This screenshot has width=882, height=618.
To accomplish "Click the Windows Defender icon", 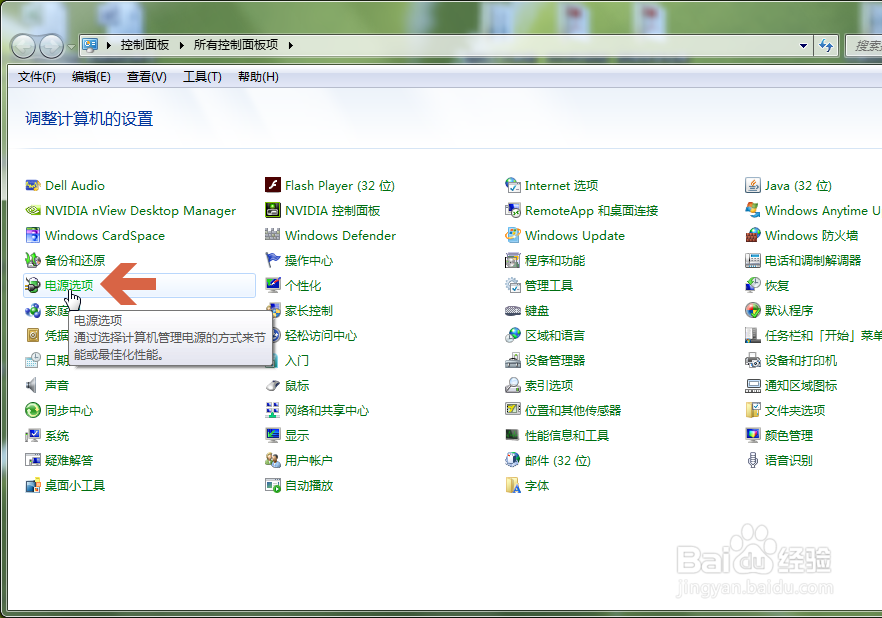I will 273,235.
